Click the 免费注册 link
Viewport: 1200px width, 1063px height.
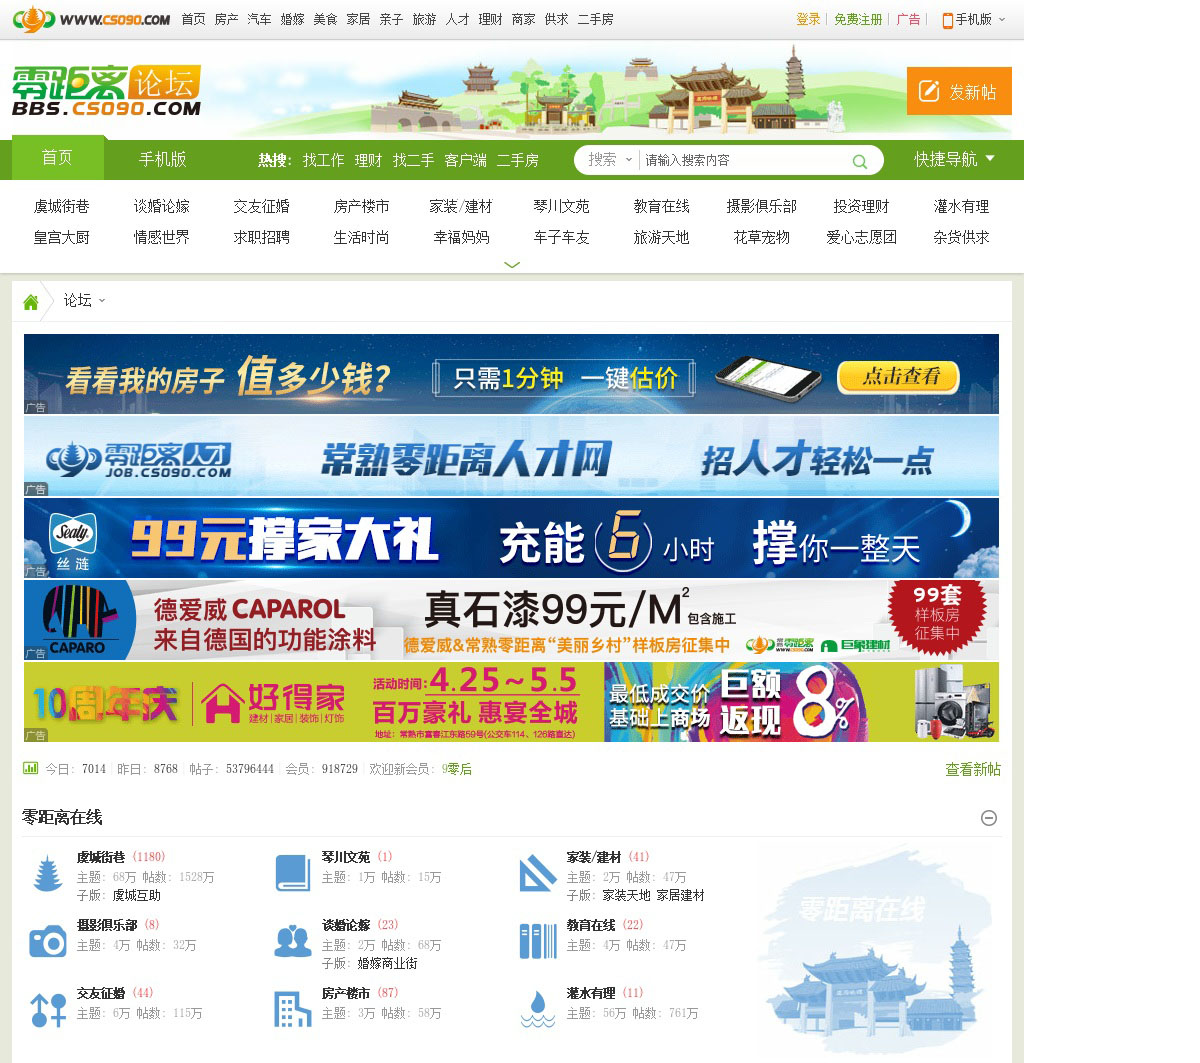coord(858,19)
